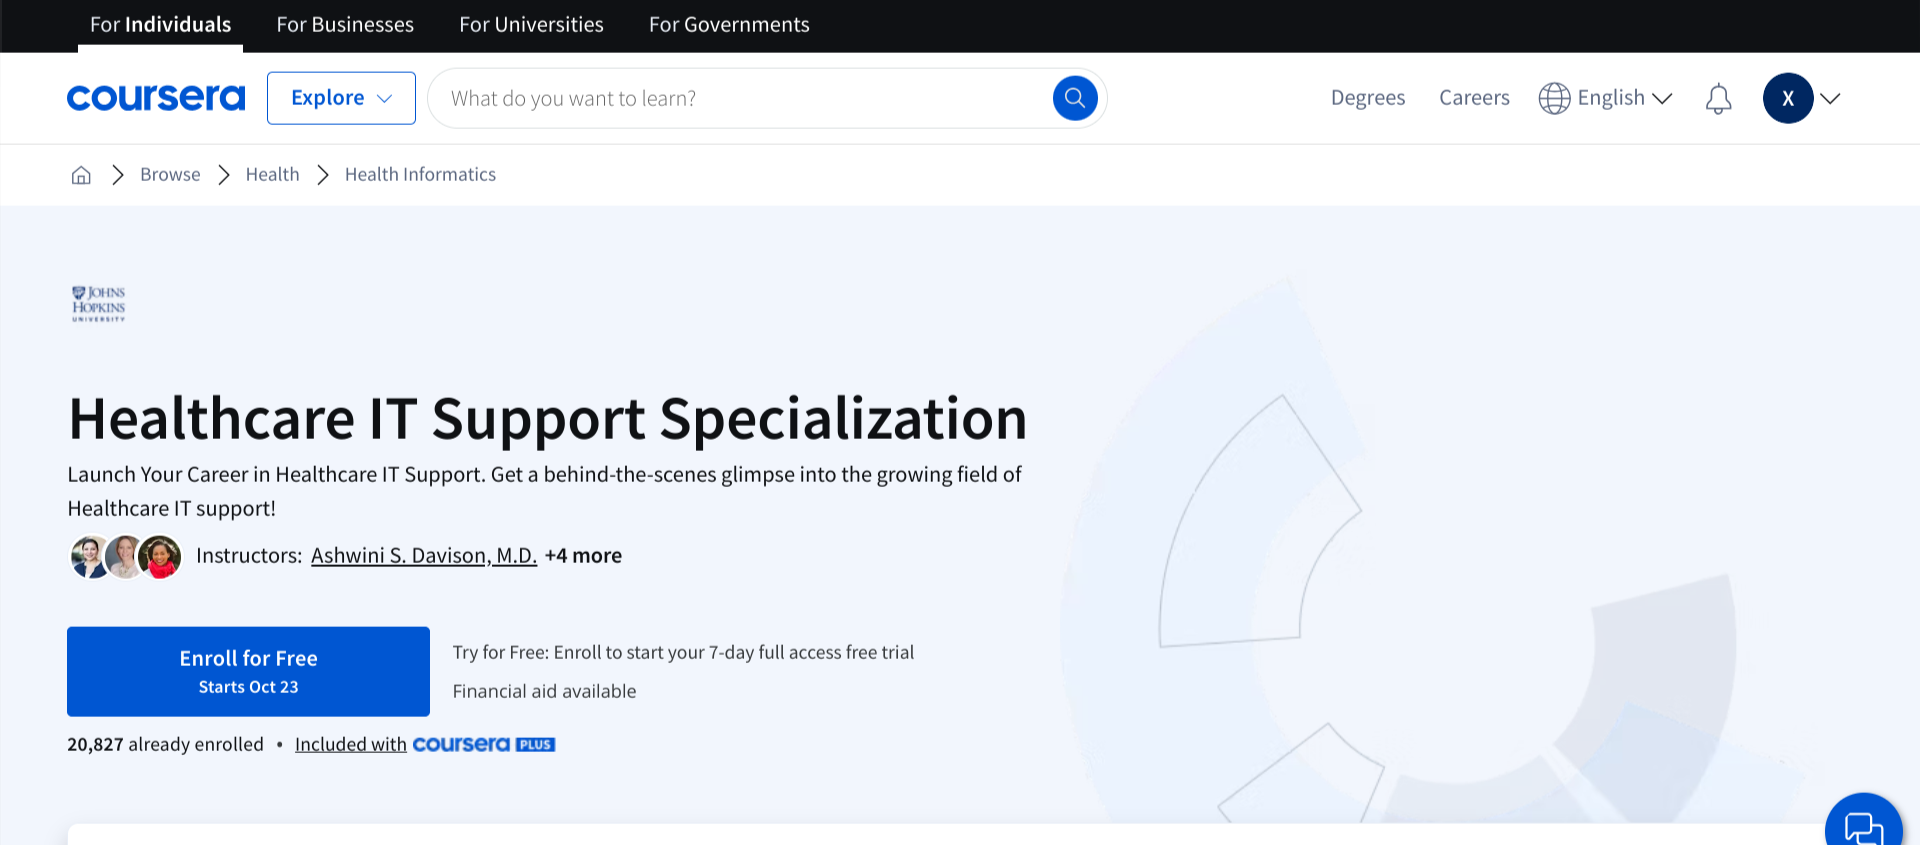Open the For Governments tab
The height and width of the screenshot is (845, 1920).
[x=729, y=25]
